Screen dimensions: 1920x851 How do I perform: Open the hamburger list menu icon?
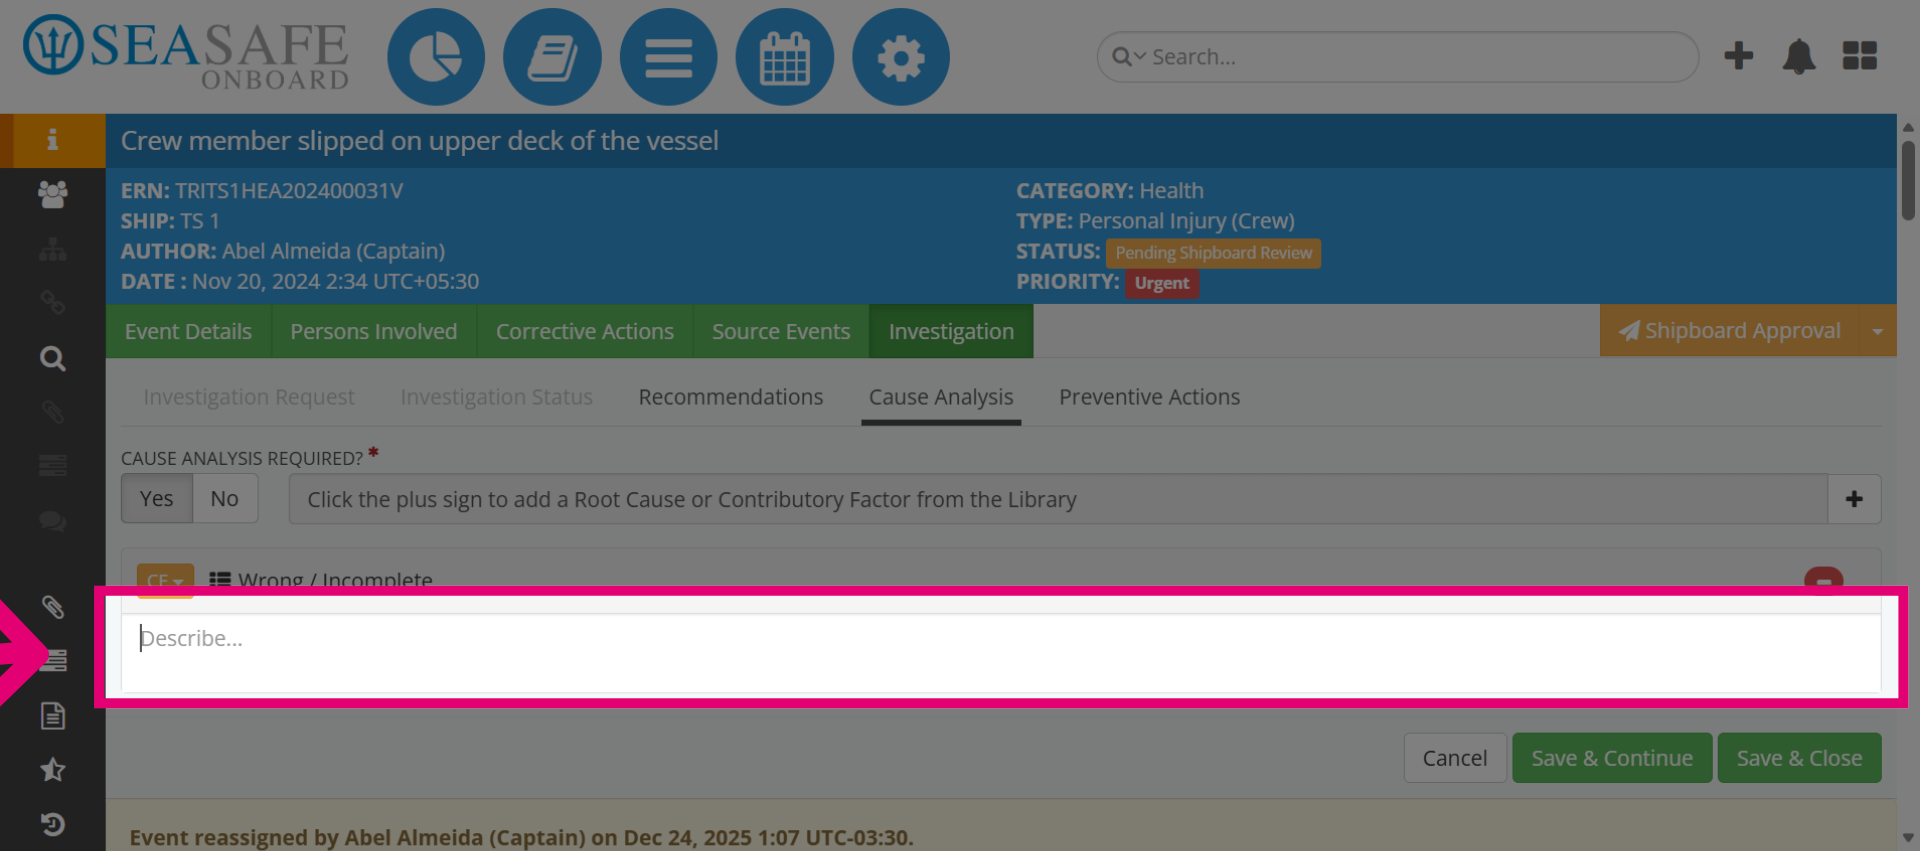(668, 57)
